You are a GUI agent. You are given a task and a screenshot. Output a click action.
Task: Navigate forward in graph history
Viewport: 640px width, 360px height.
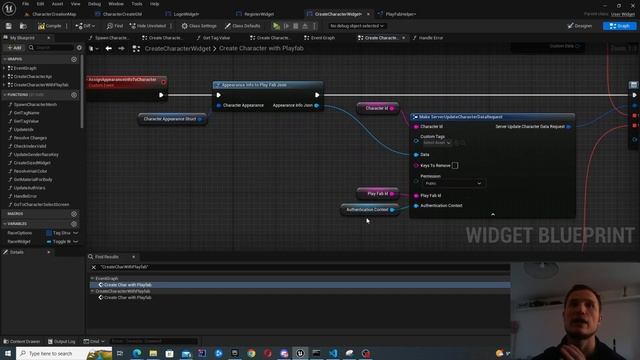coord(121,49)
